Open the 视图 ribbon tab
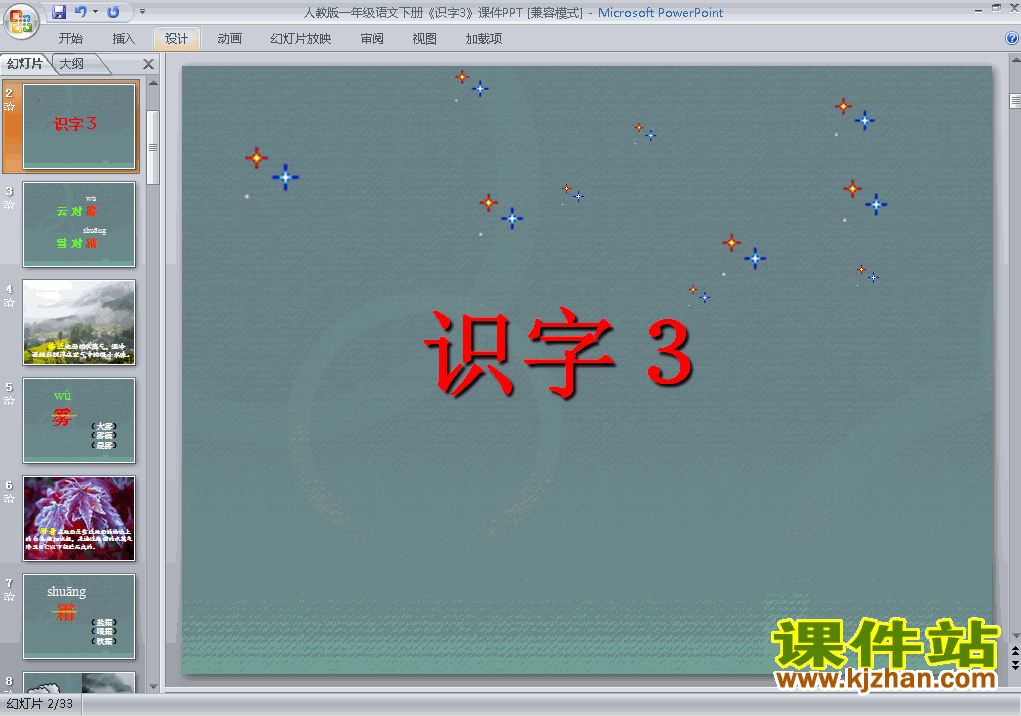 425,39
